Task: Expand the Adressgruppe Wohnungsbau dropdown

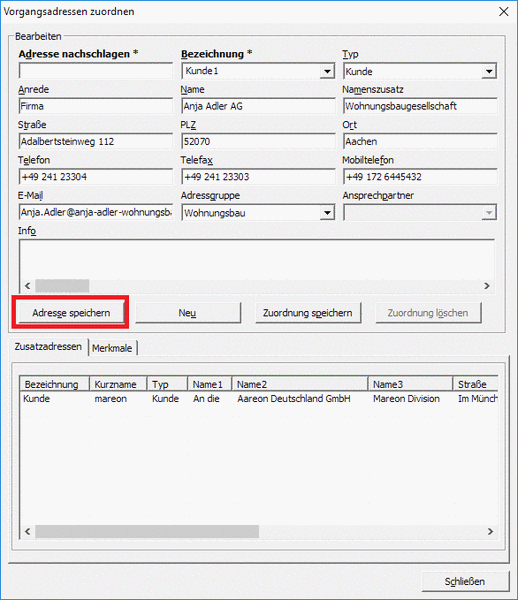Action: click(x=327, y=212)
